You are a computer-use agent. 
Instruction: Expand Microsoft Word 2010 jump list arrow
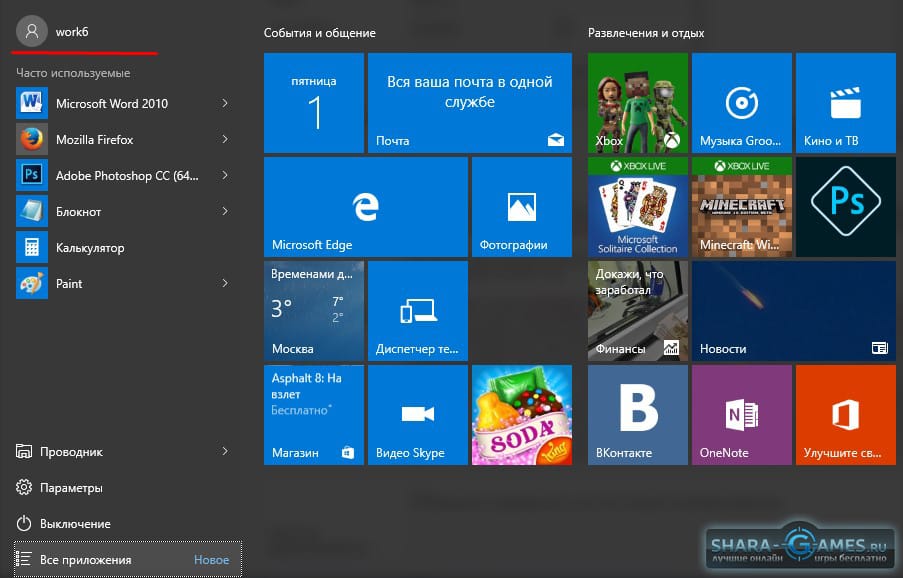[x=225, y=103]
